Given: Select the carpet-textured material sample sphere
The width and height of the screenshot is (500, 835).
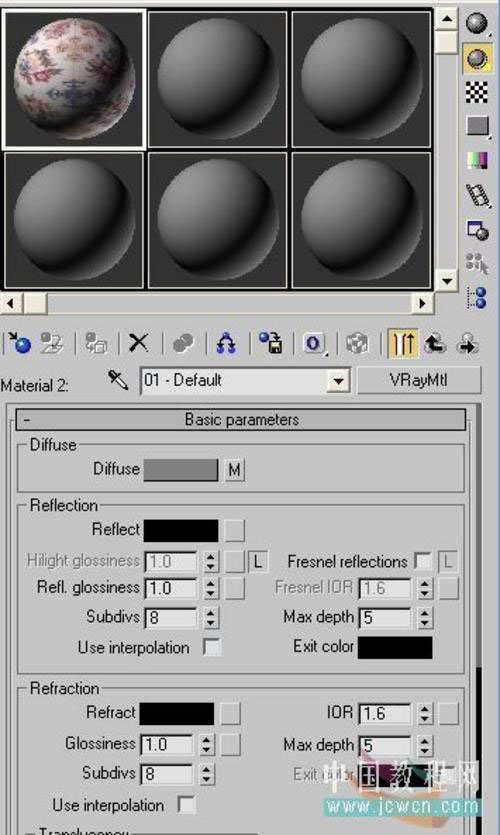Looking at the screenshot, I should (x=74, y=79).
